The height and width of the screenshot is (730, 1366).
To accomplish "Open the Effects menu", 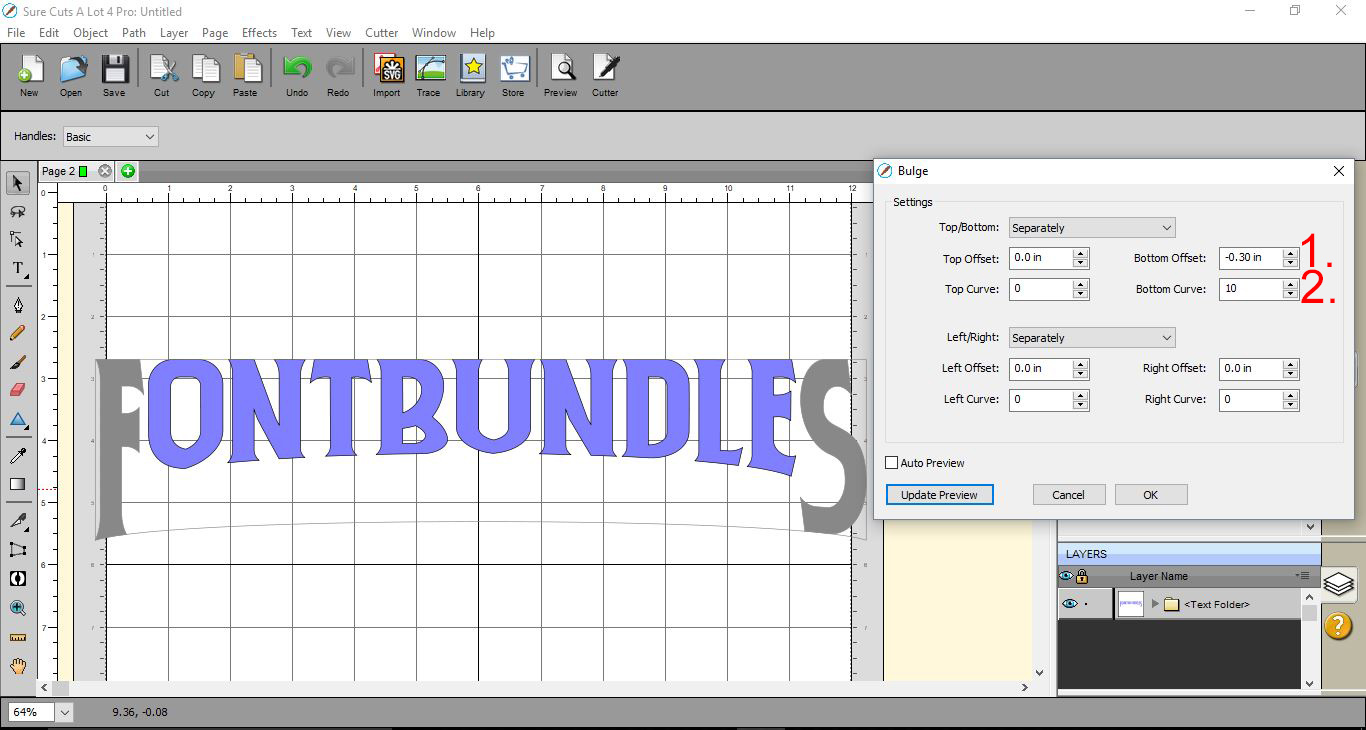I will pyautogui.click(x=259, y=33).
